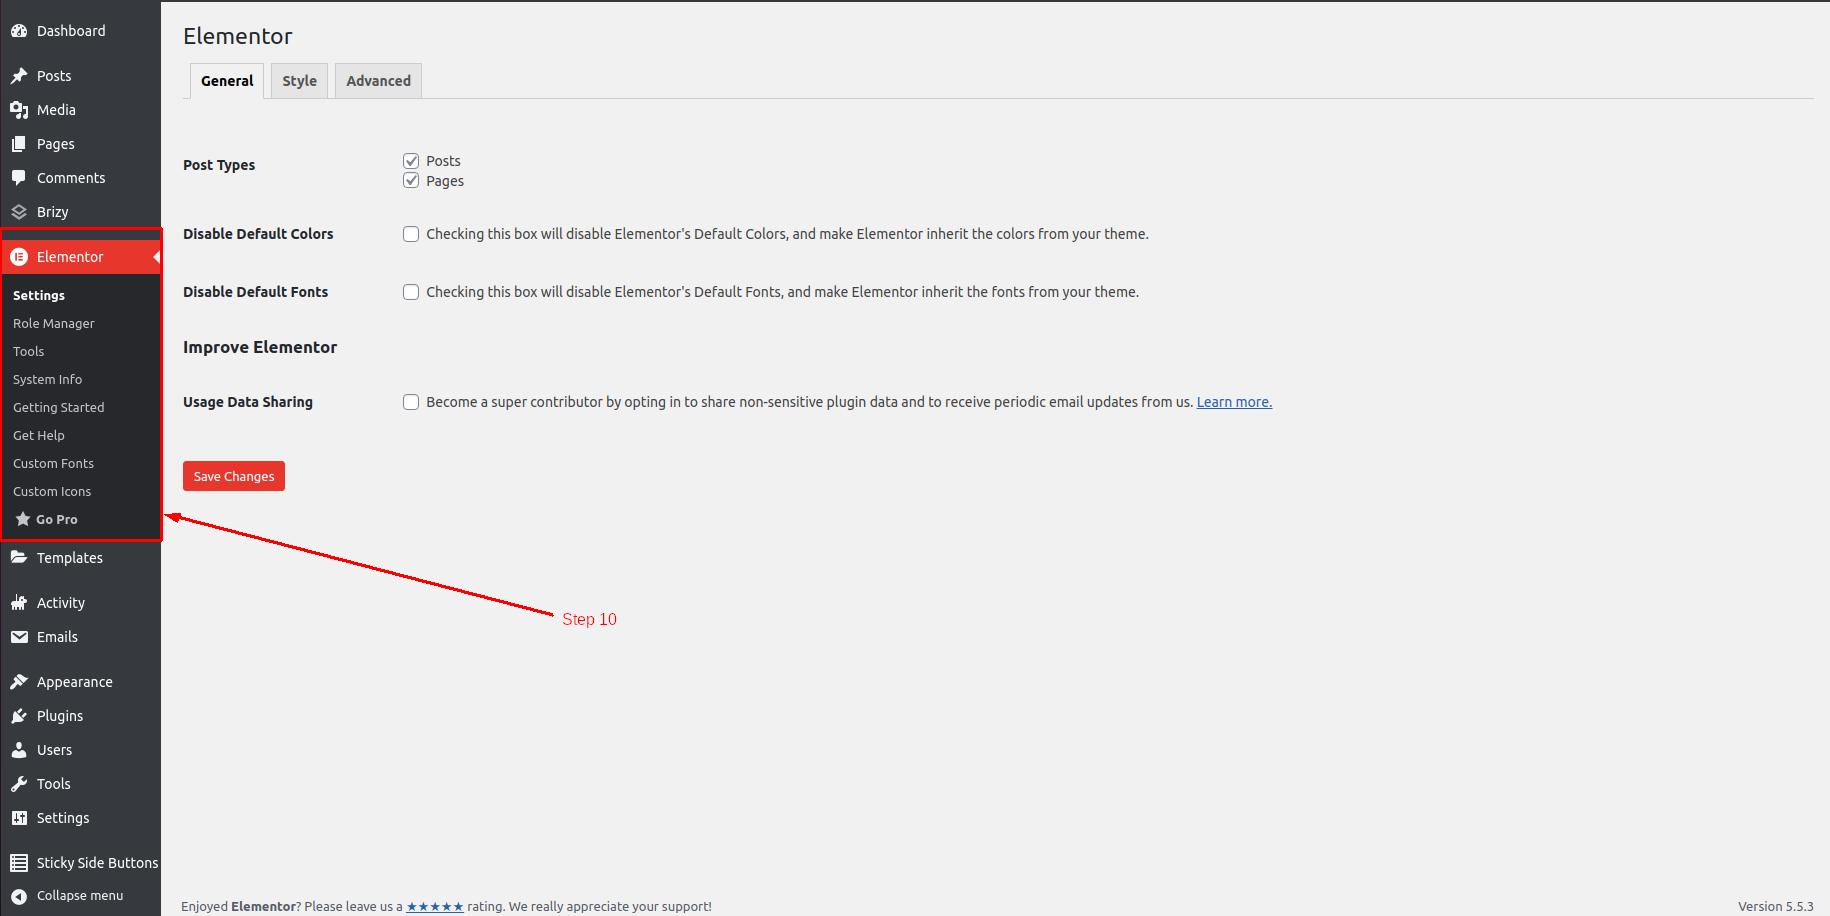
Task: Click the Emails envelope icon
Action: click(x=19, y=637)
